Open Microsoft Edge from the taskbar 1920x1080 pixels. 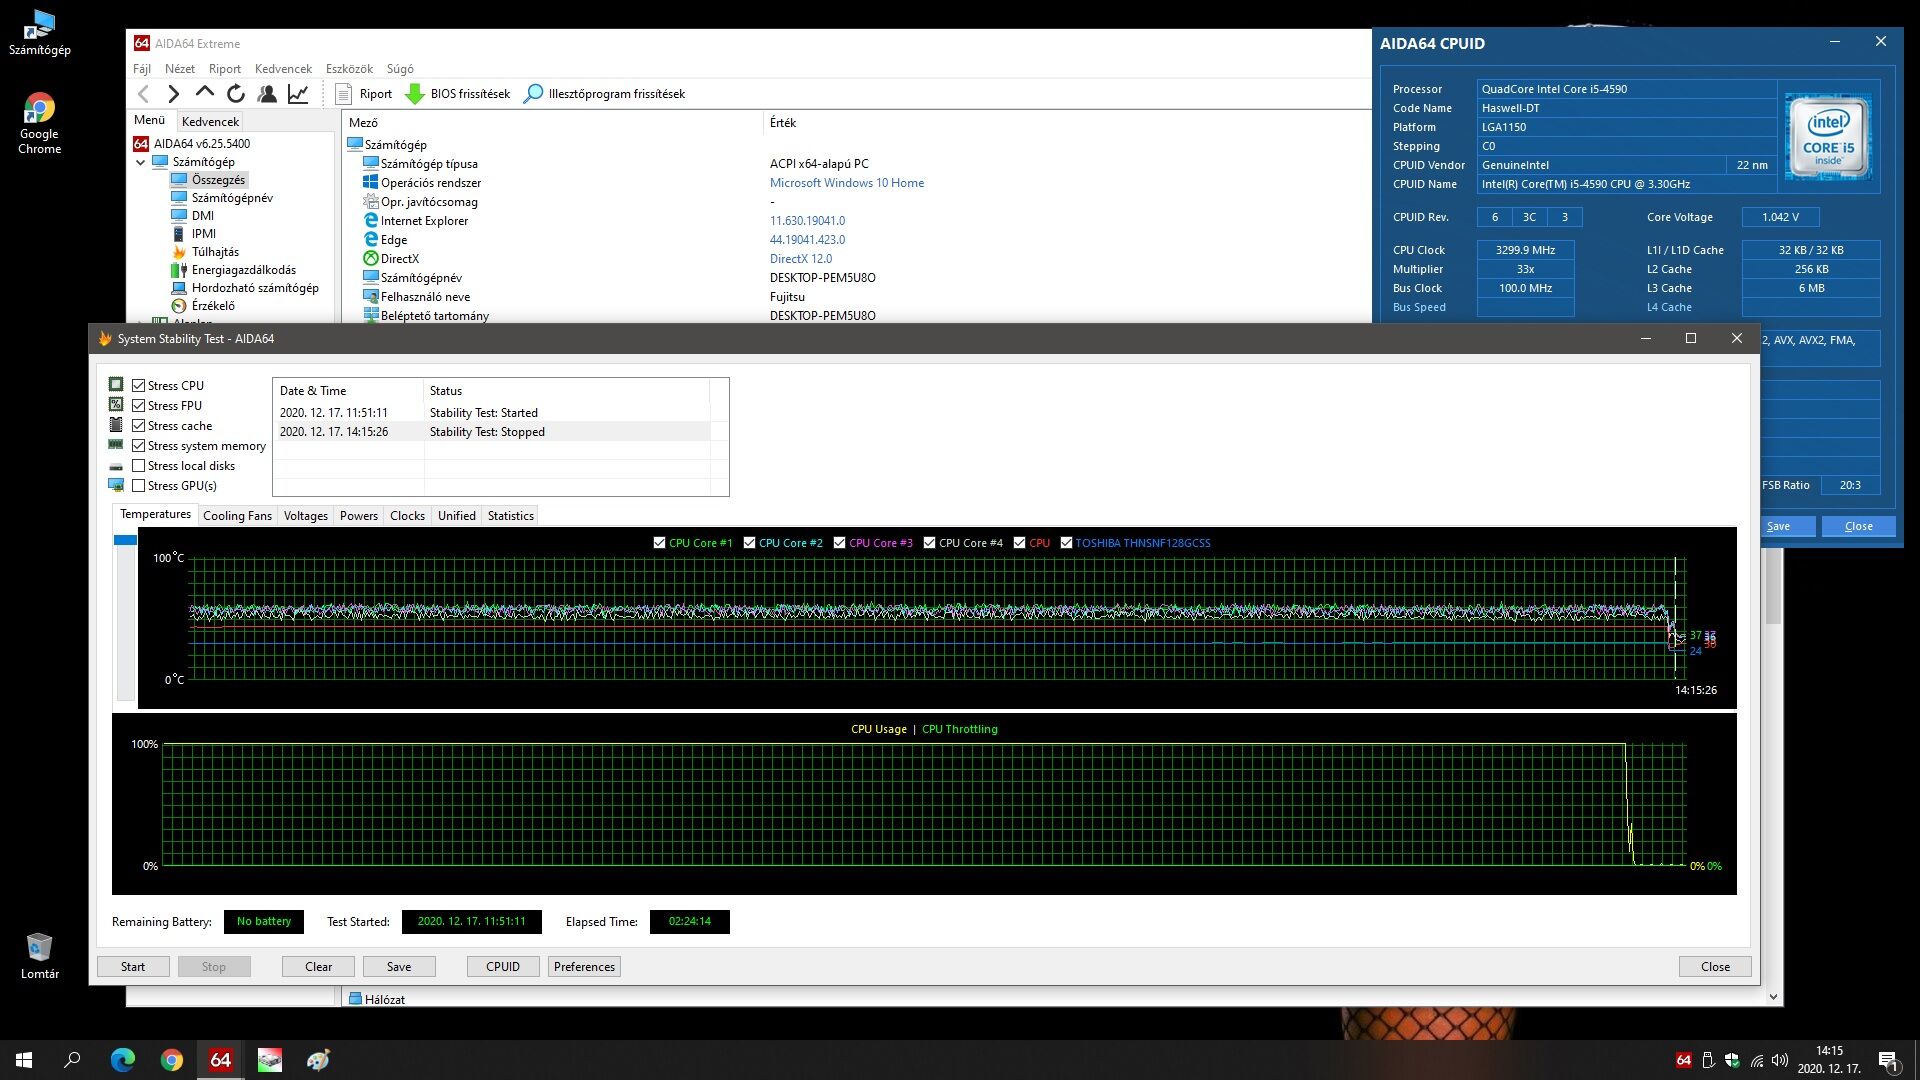click(122, 1060)
